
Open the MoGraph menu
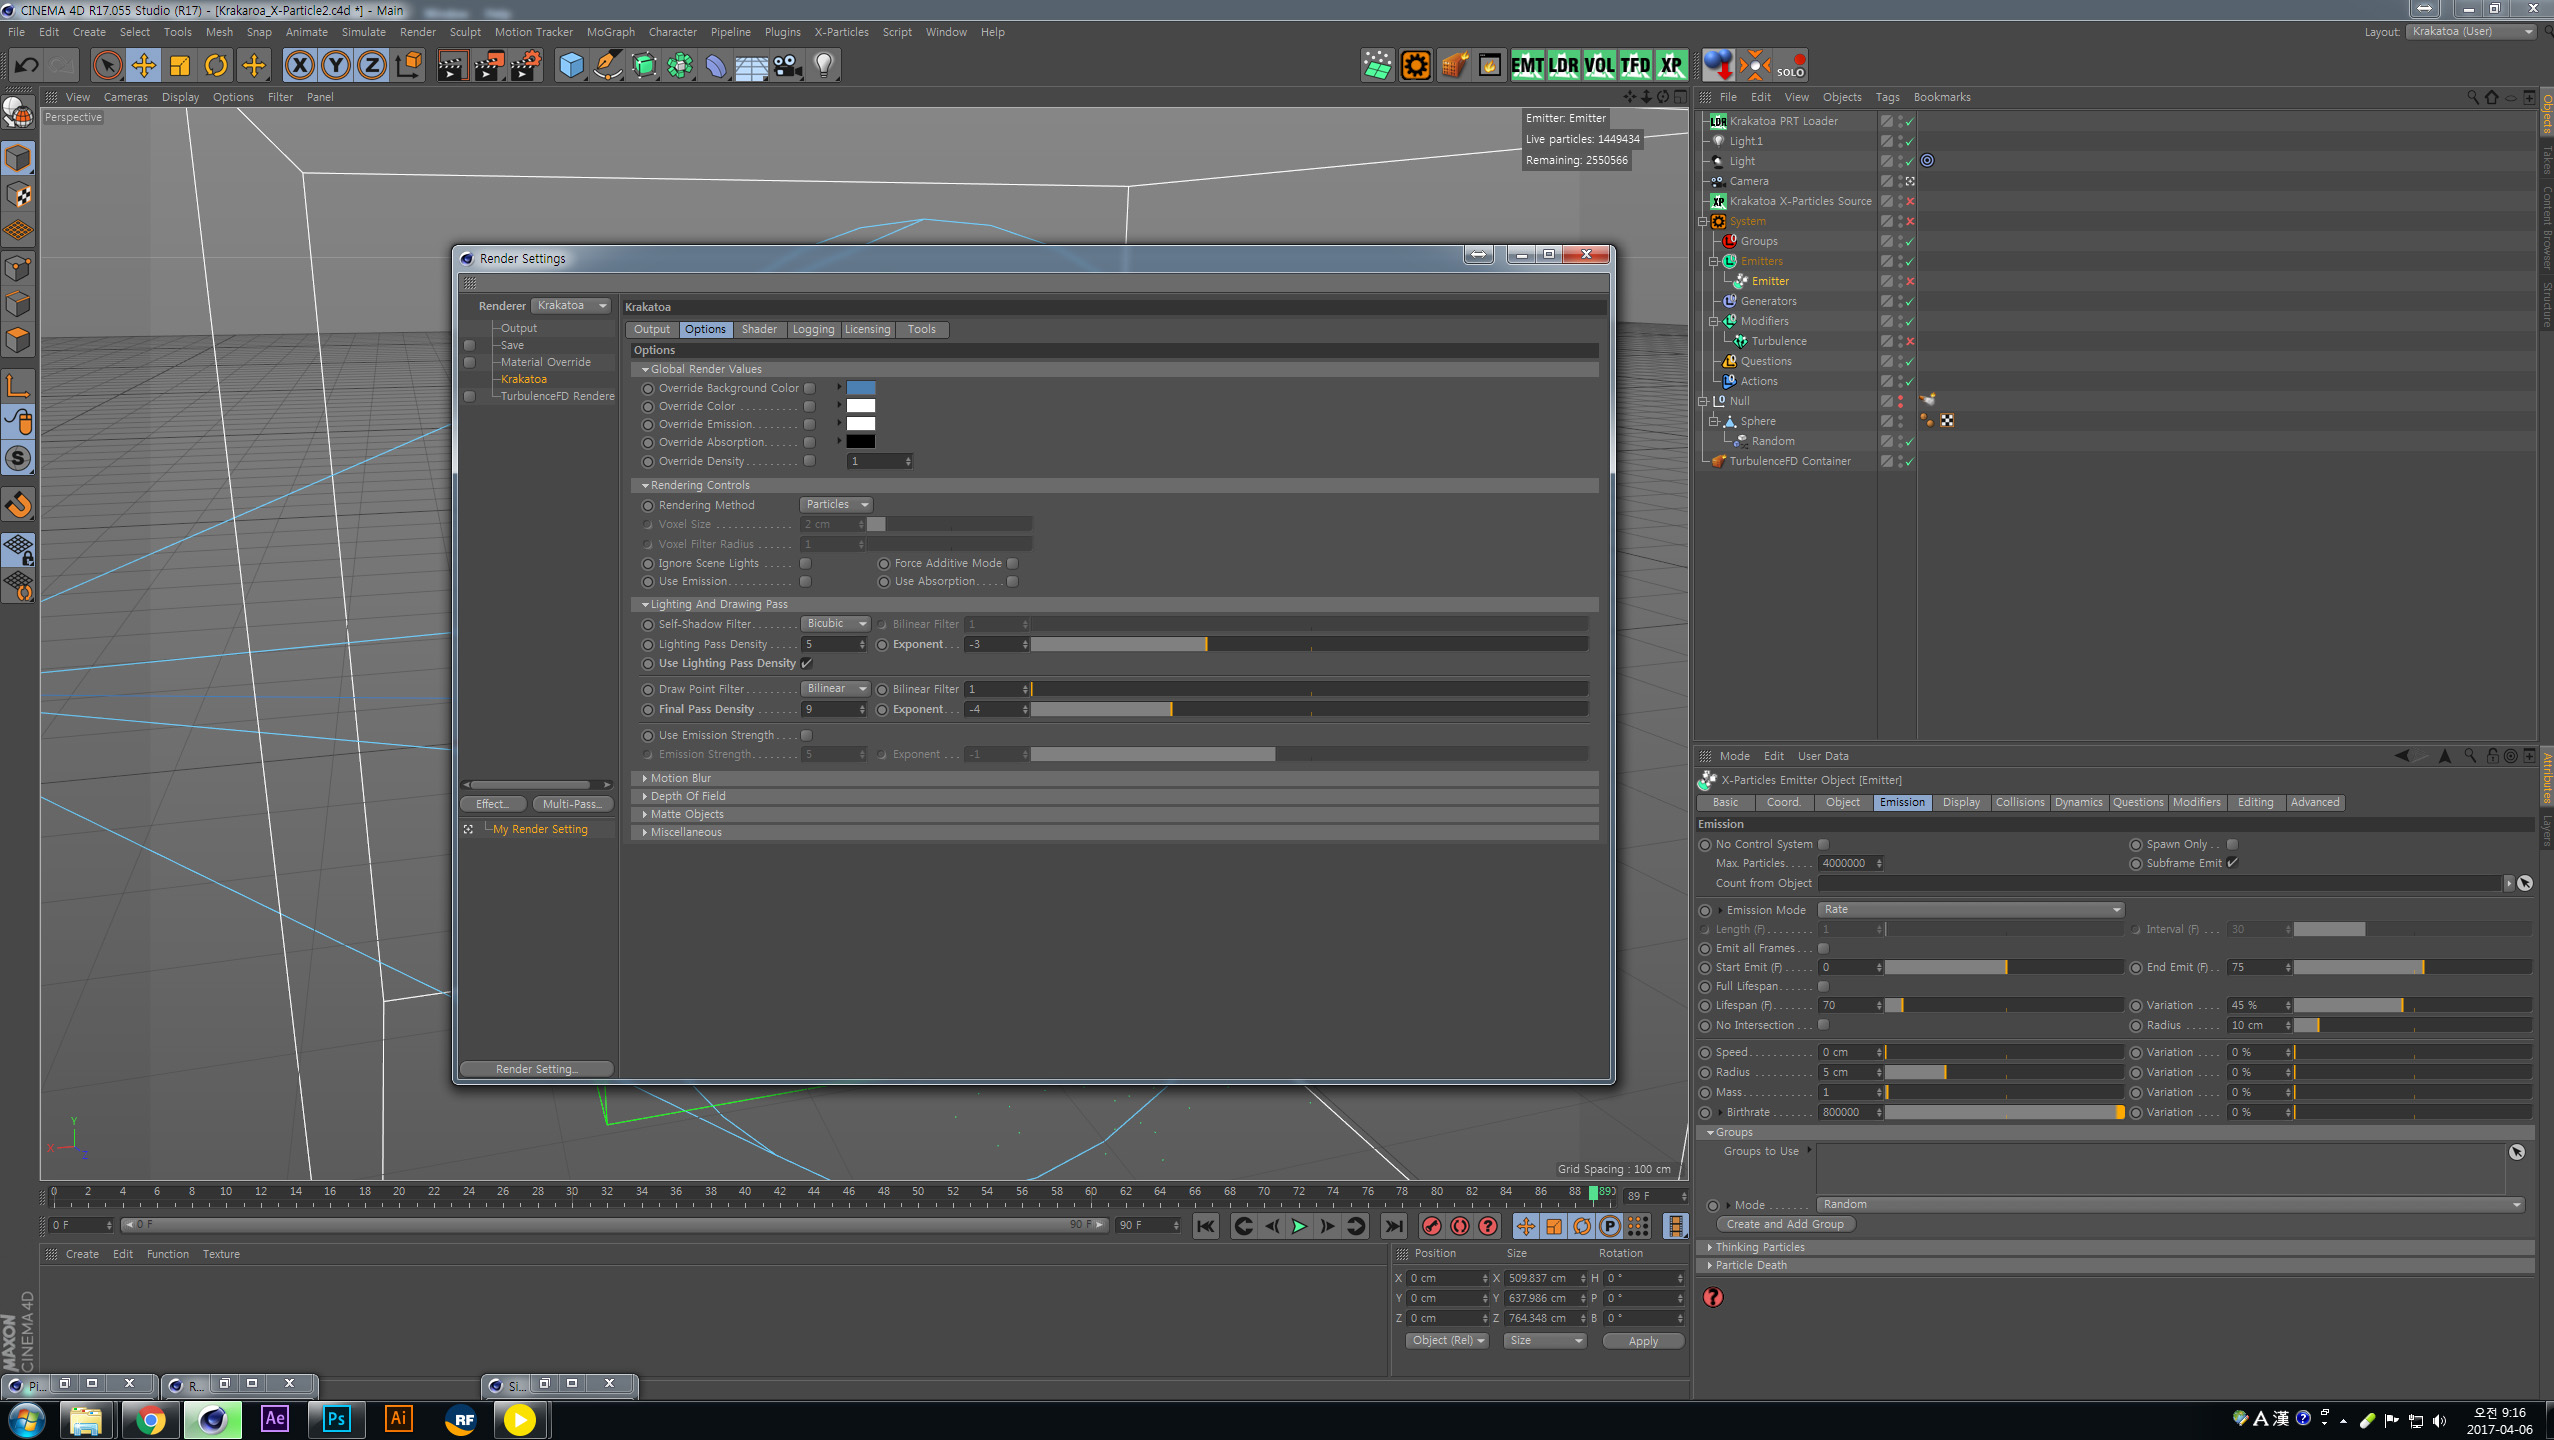[610, 32]
